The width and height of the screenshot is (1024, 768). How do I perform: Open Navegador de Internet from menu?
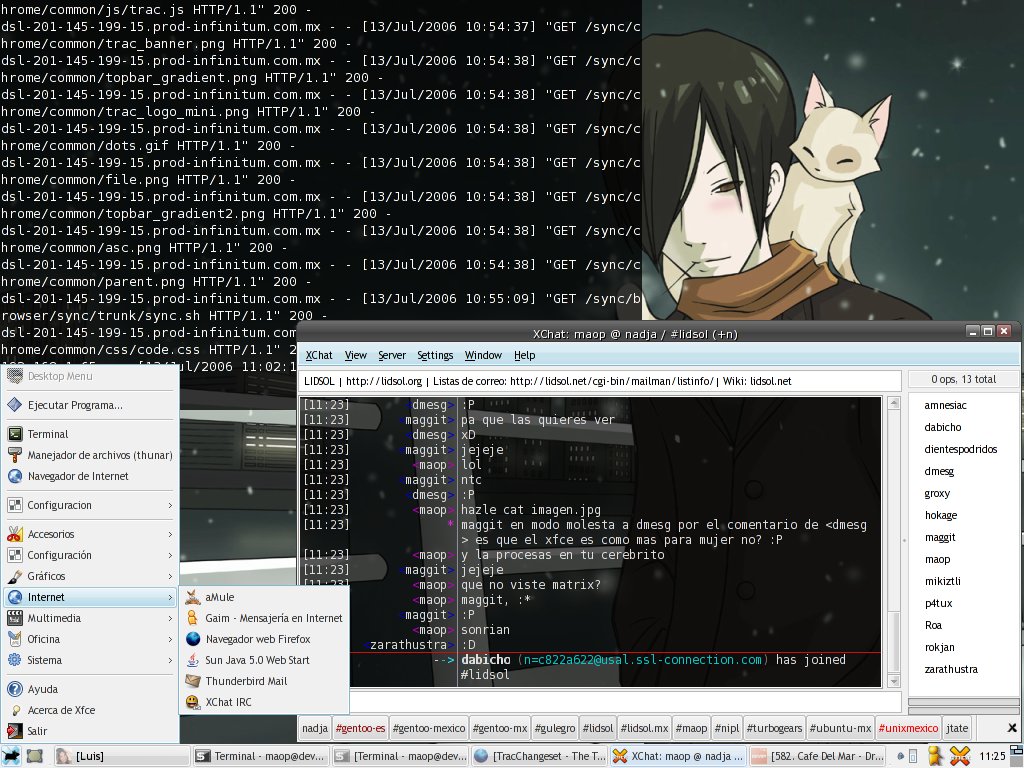91,476
